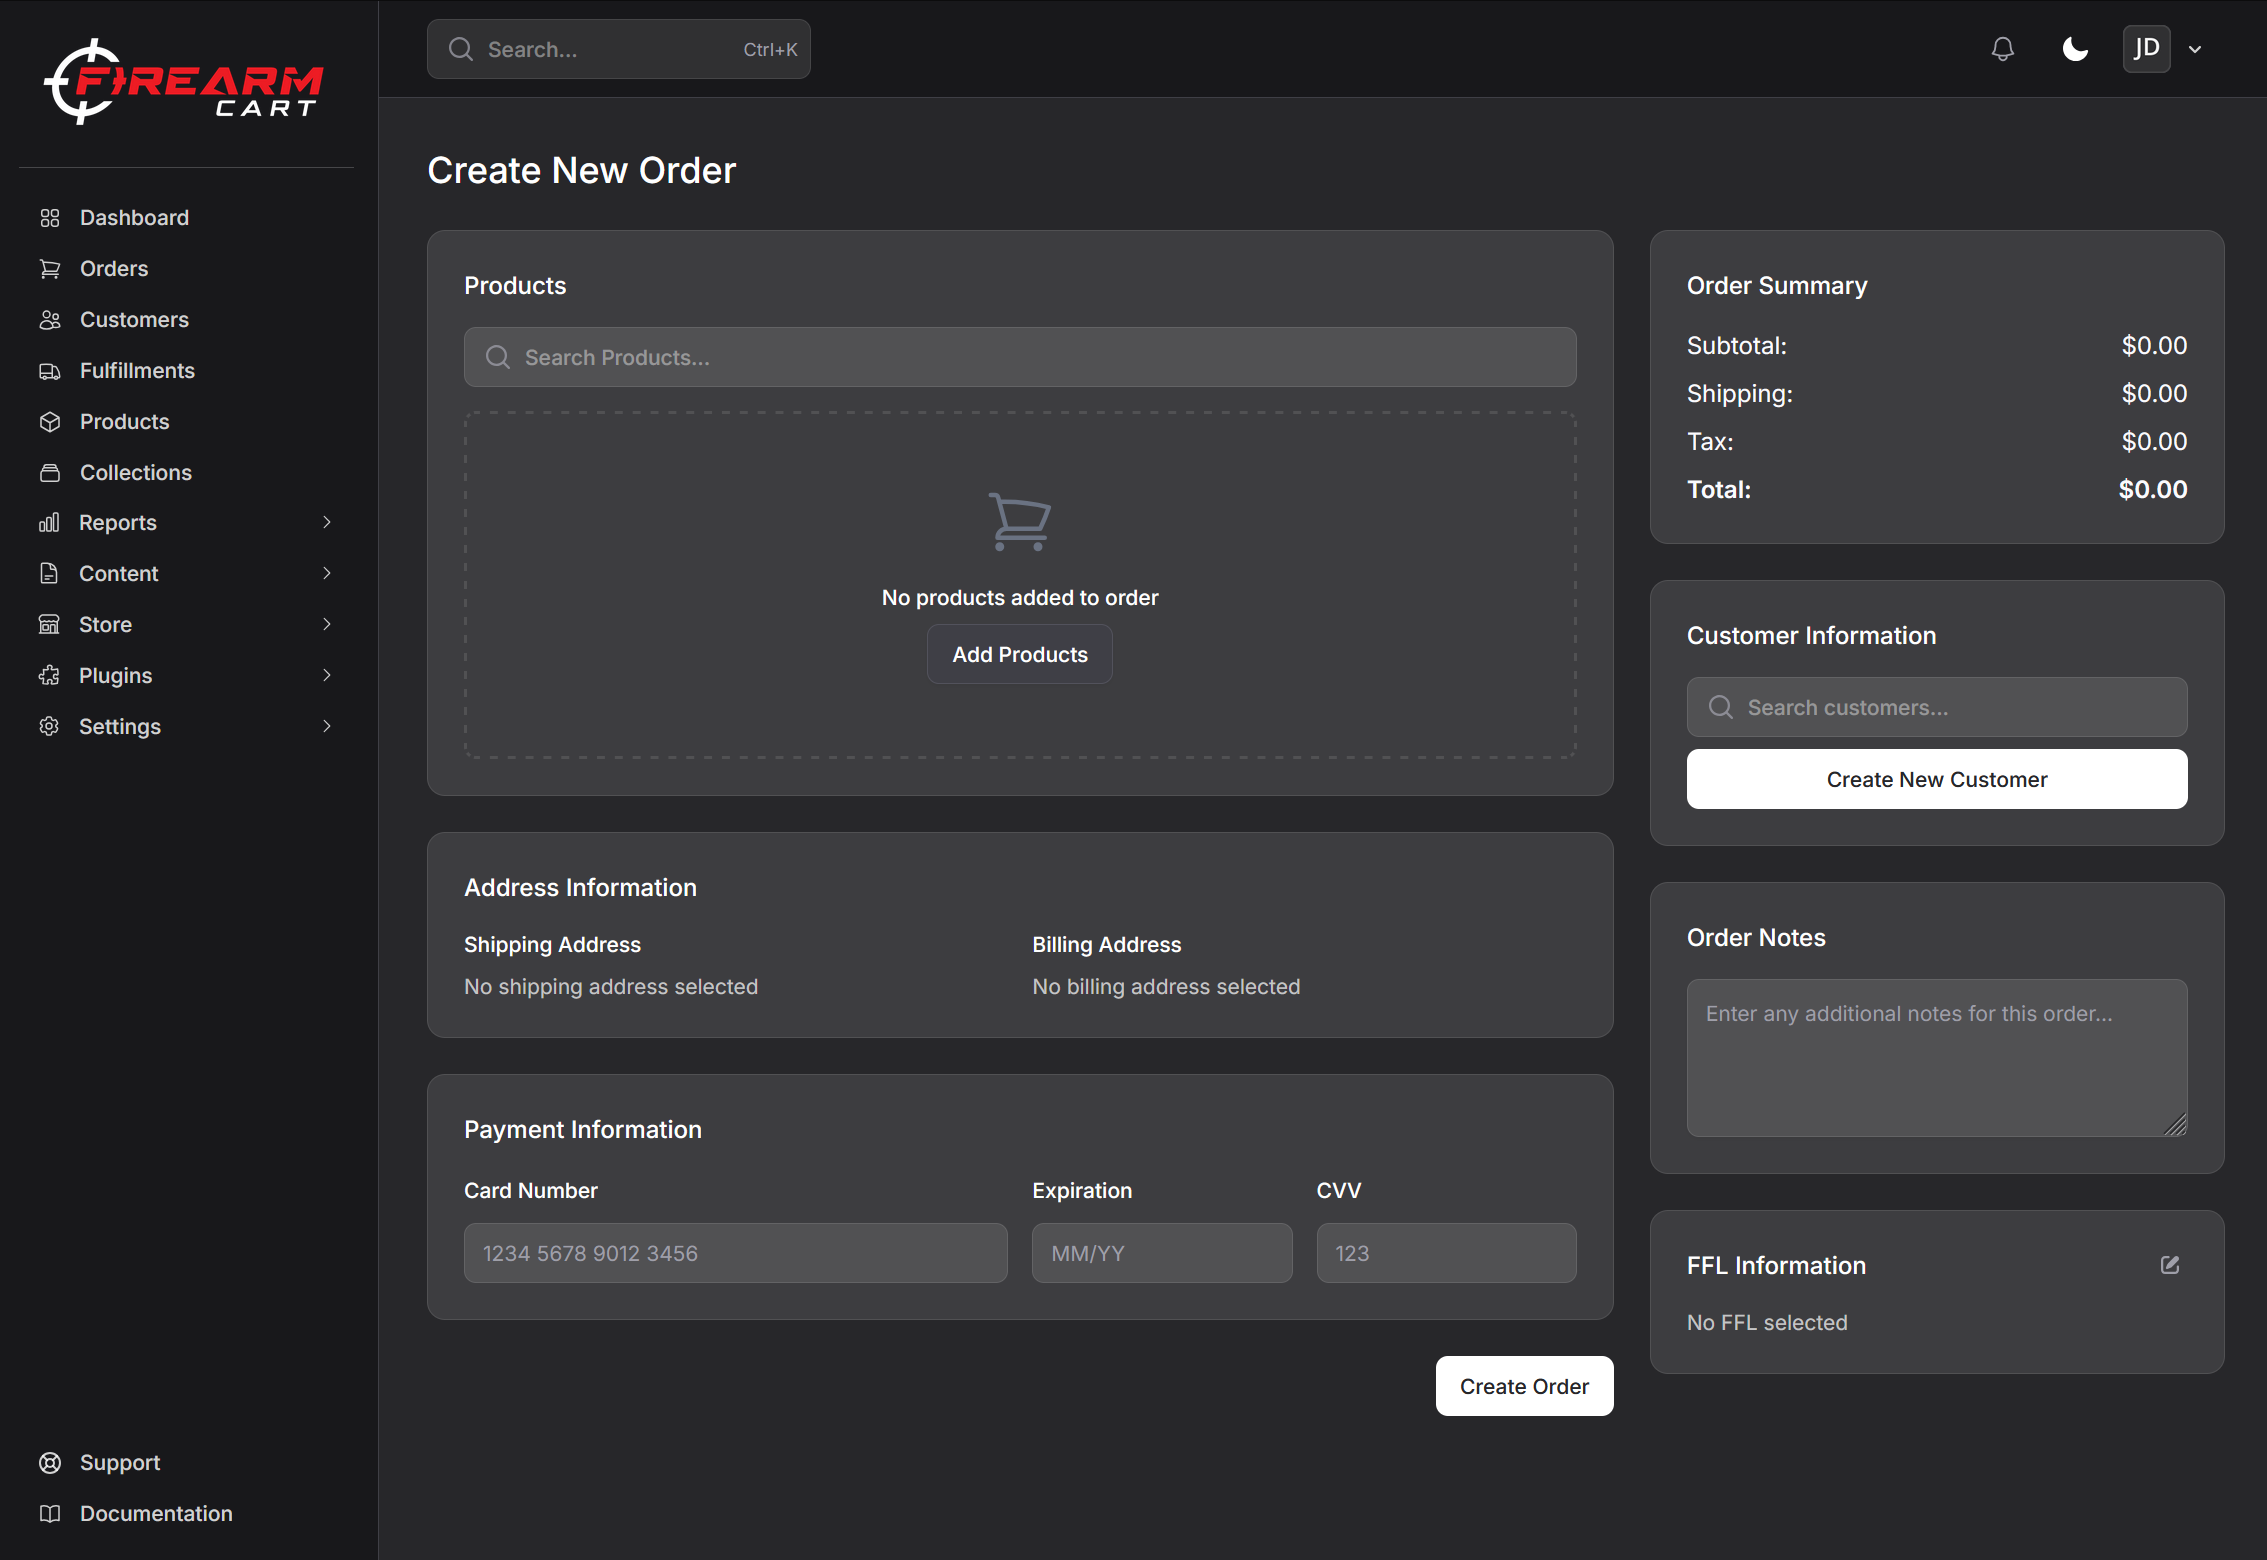This screenshot has height=1560, width=2267.
Task: Click the Documentation book icon
Action: (x=50, y=1514)
